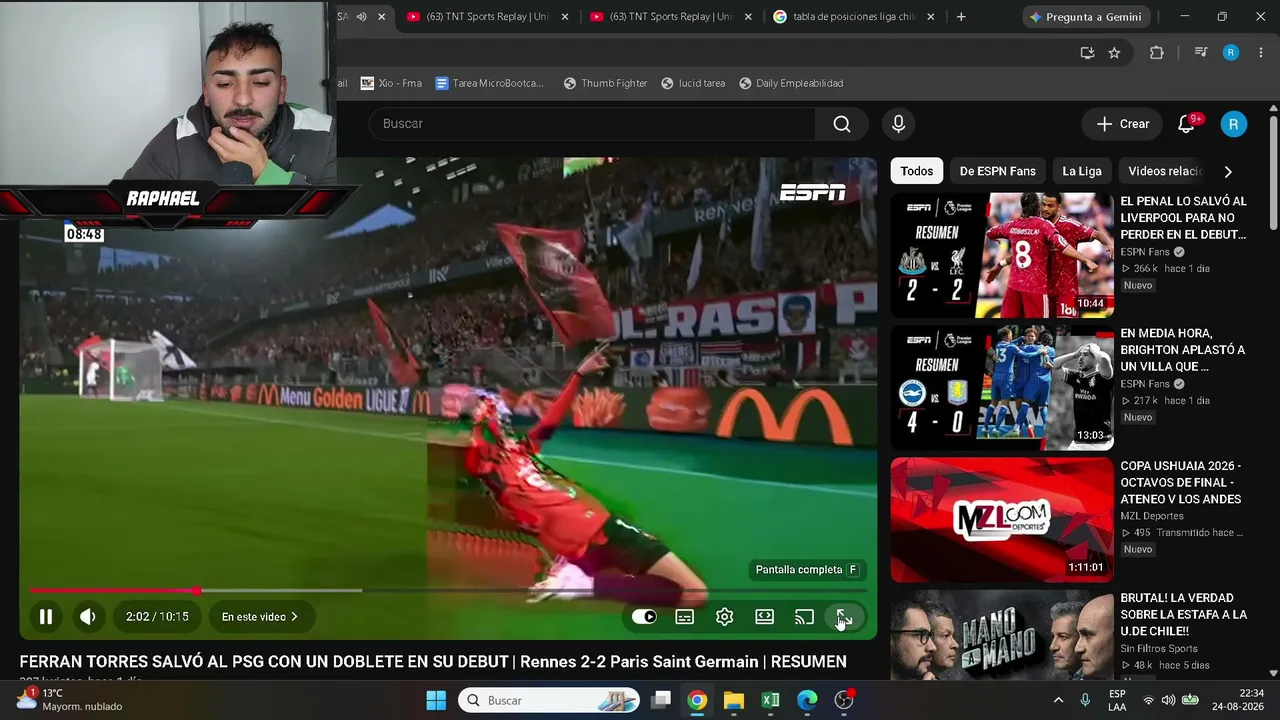Mute the video with the volume icon
The image size is (1280, 720).
coord(88,617)
